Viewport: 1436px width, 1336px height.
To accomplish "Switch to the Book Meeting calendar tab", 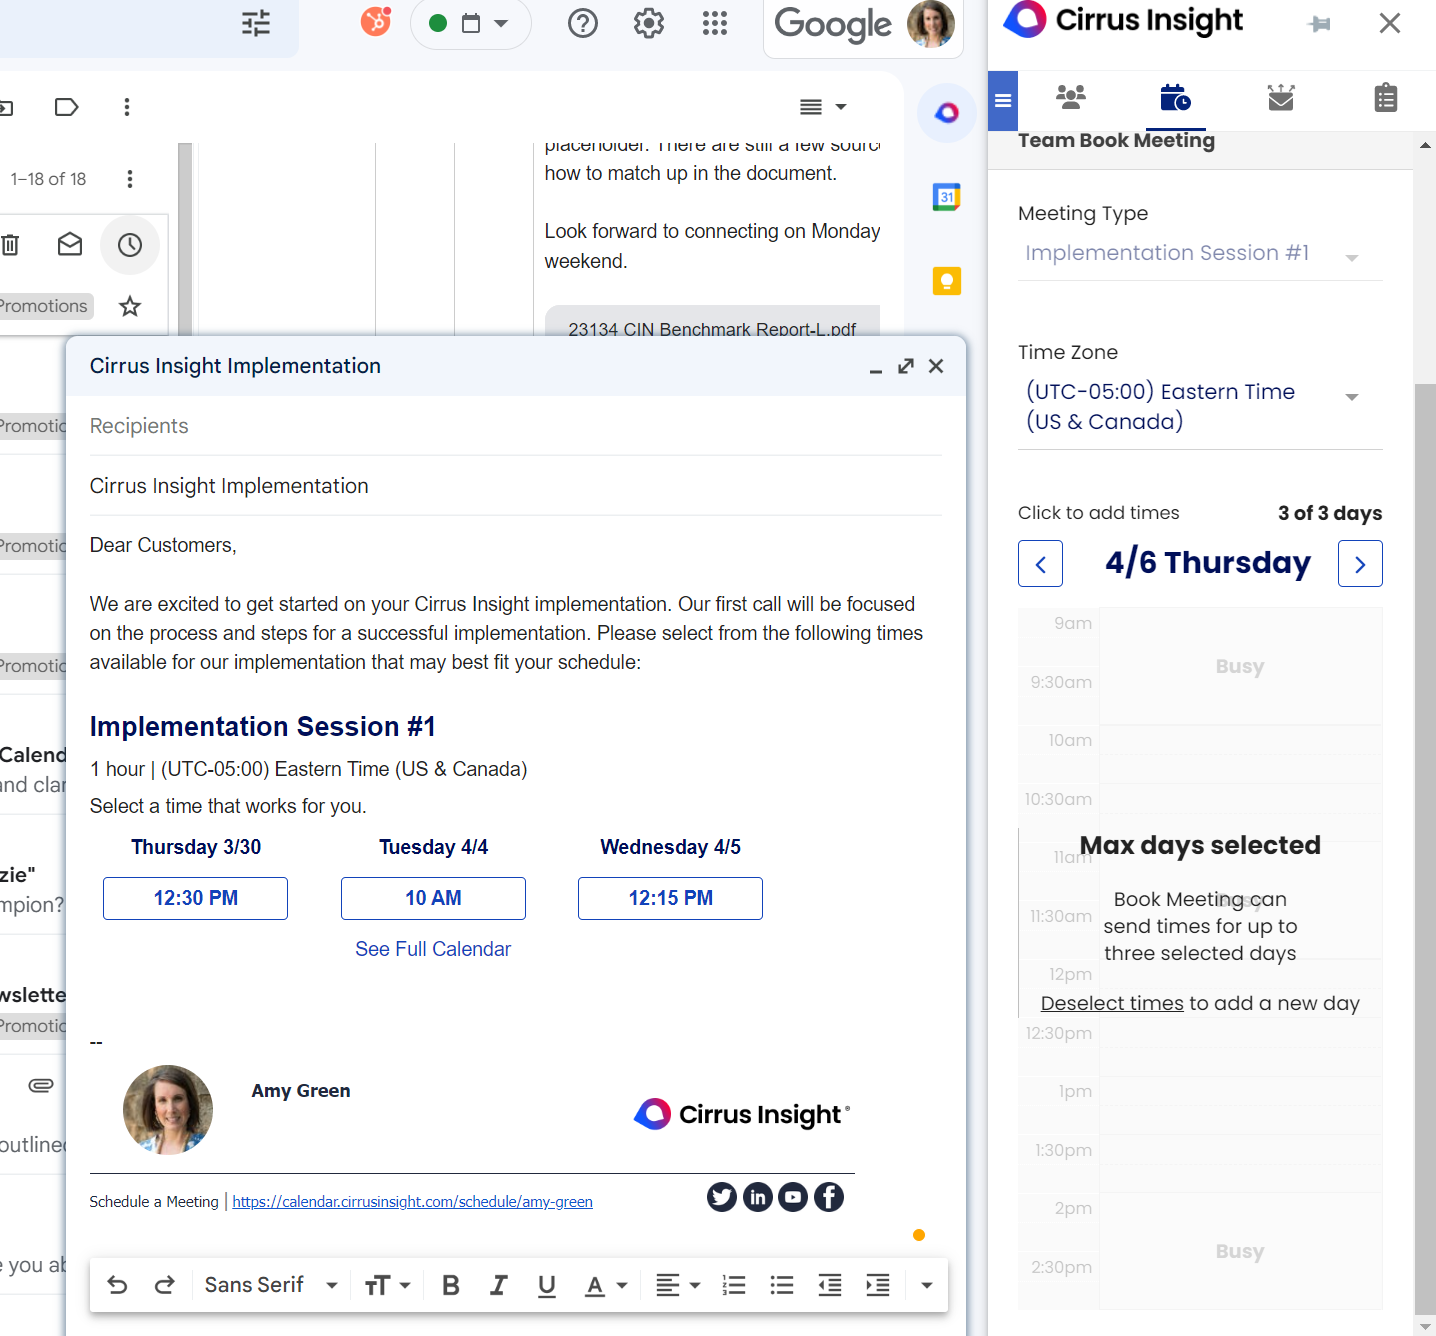I will click(x=1175, y=98).
